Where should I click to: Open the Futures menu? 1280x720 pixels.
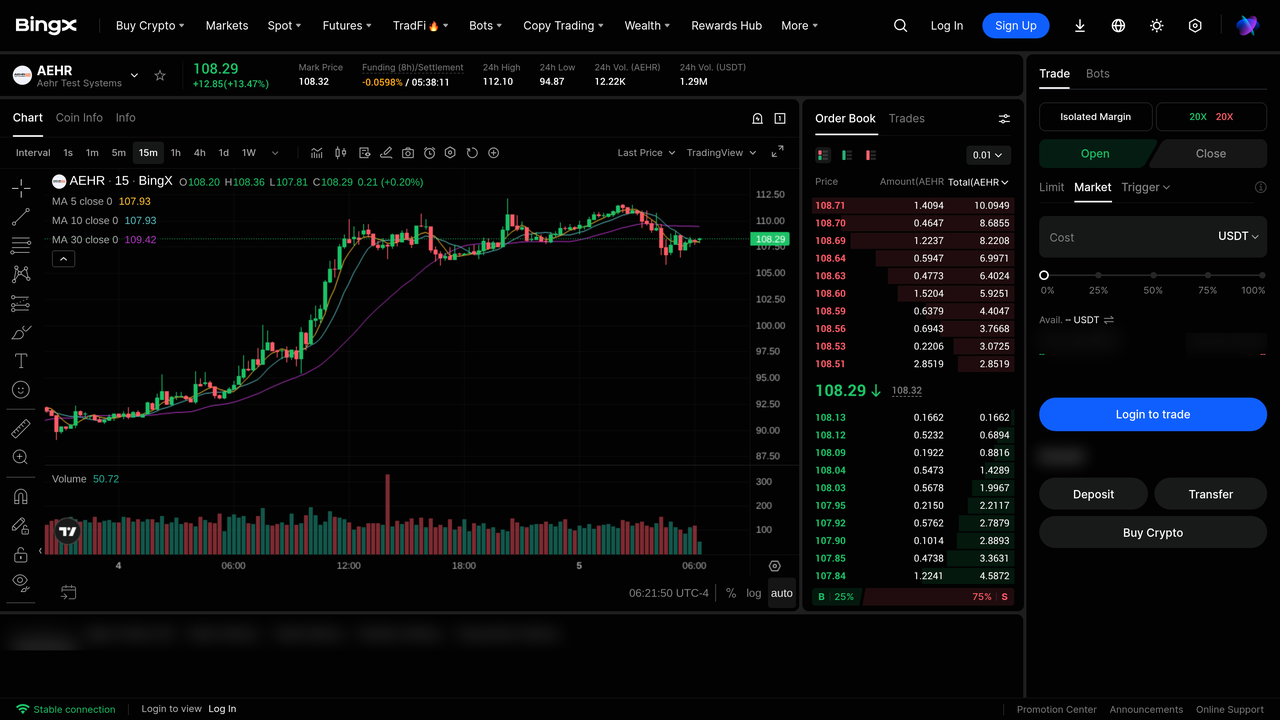tap(347, 26)
